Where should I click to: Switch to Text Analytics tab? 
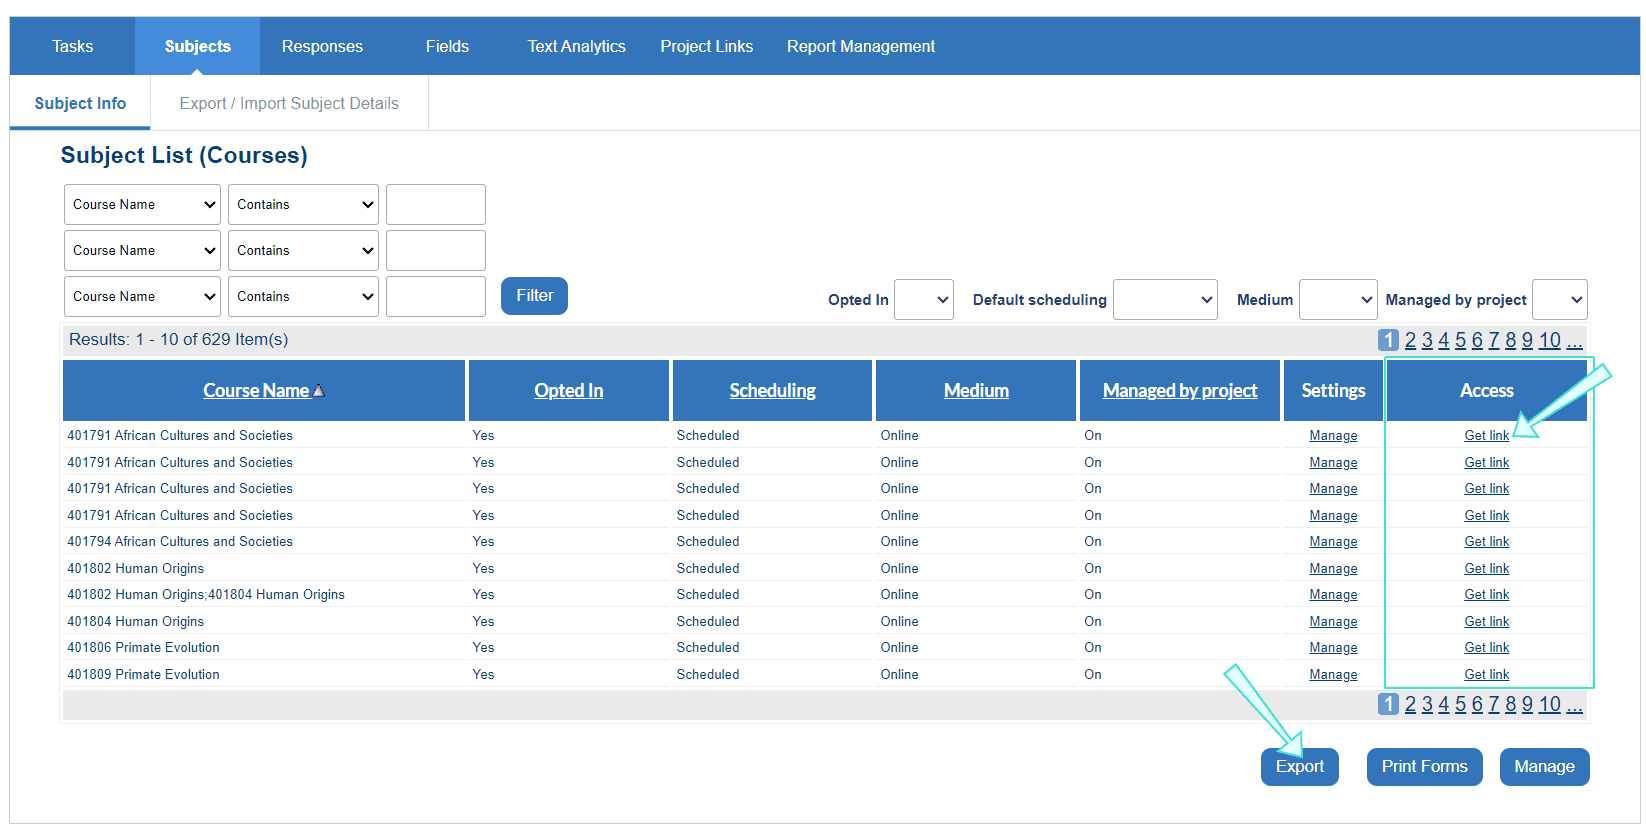(576, 46)
